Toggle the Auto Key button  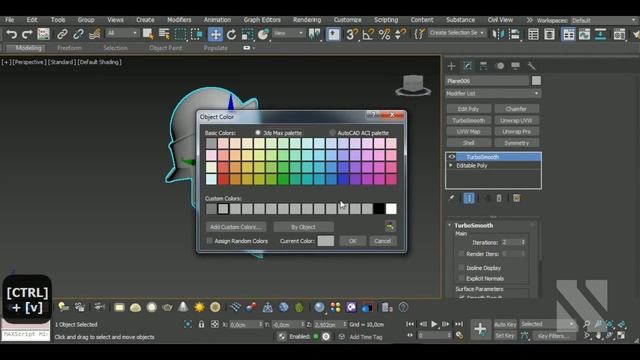(x=505, y=324)
